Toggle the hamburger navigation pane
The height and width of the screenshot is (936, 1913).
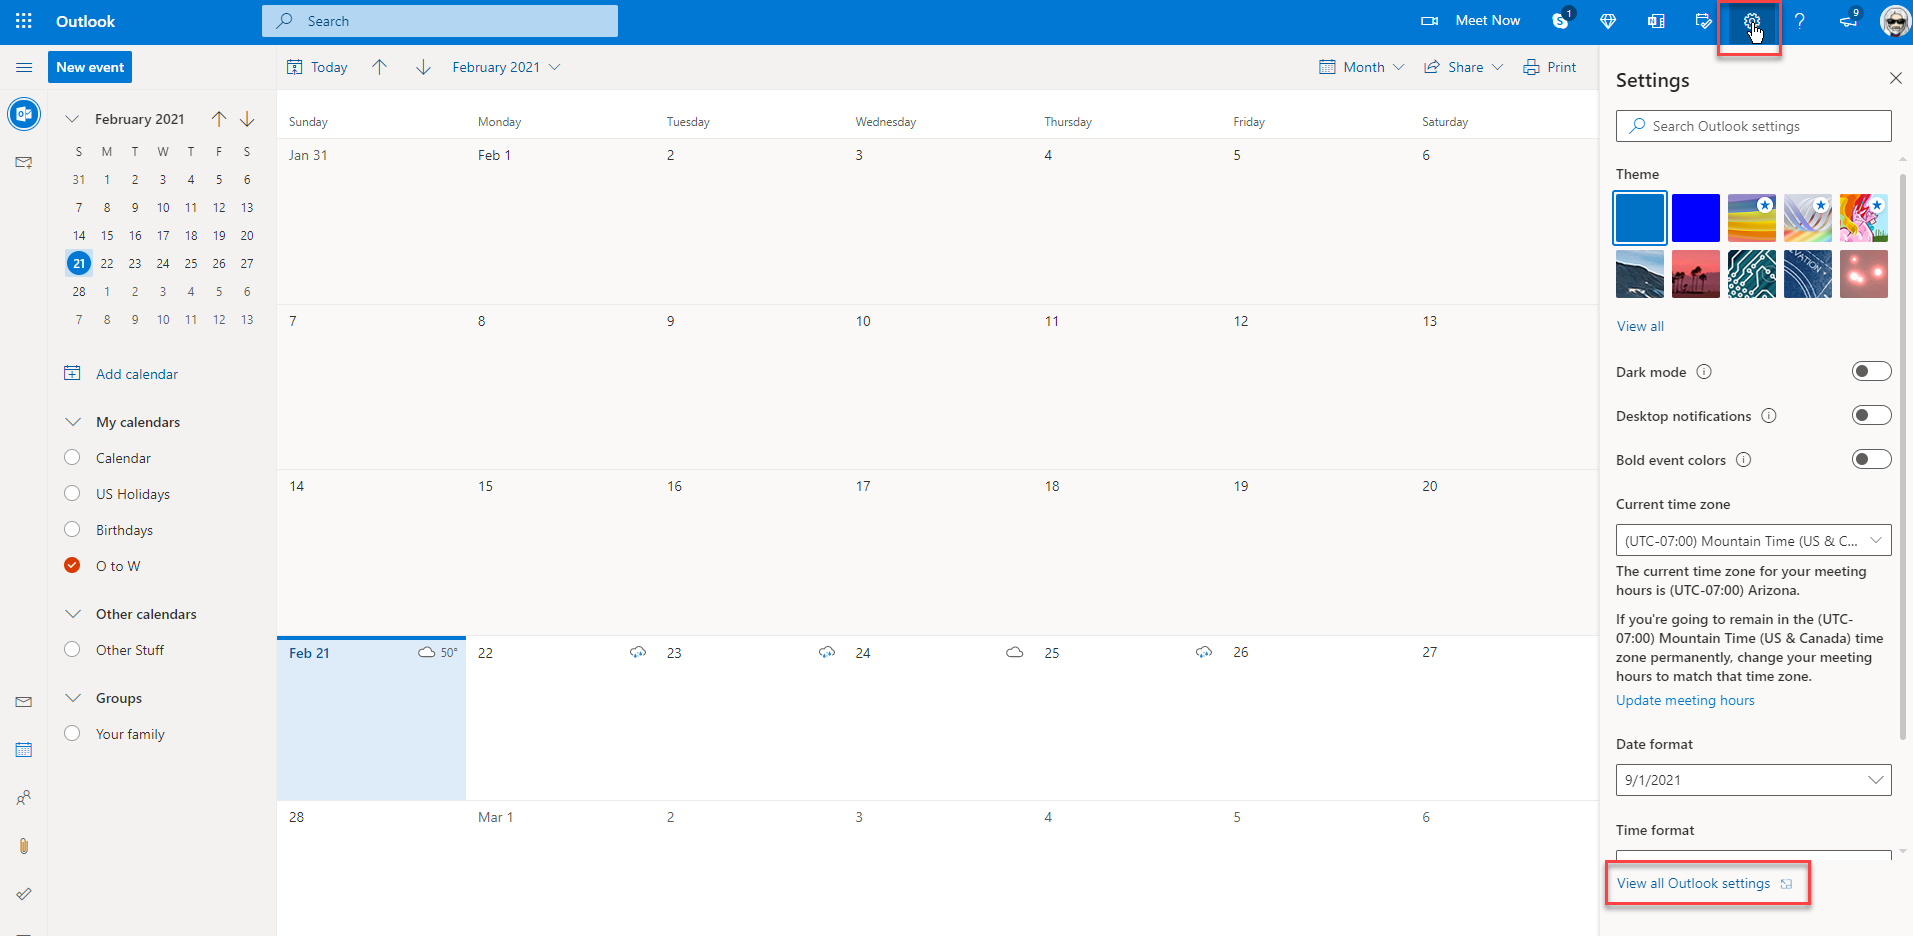click(24, 67)
